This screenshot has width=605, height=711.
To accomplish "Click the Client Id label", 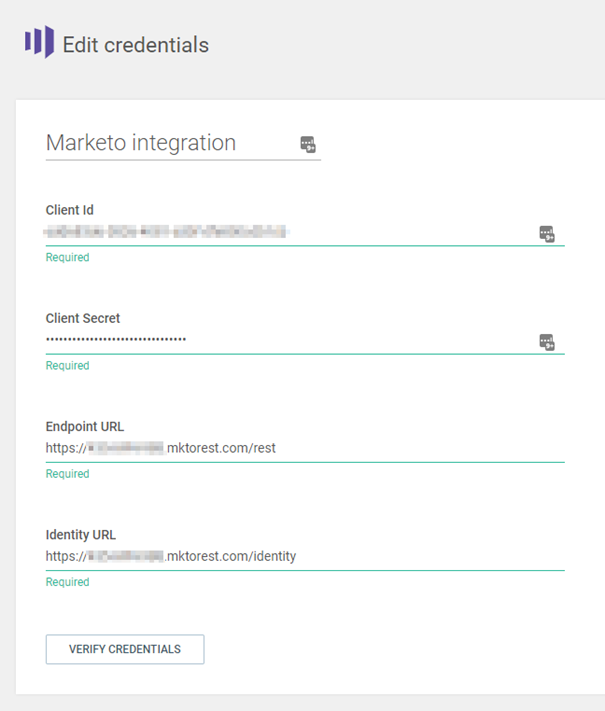I will pos(70,210).
